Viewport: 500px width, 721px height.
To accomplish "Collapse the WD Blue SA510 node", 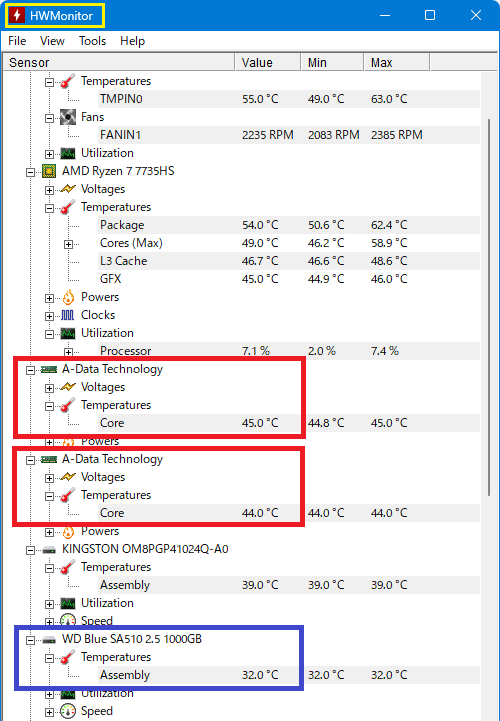I will click(x=30, y=641).
